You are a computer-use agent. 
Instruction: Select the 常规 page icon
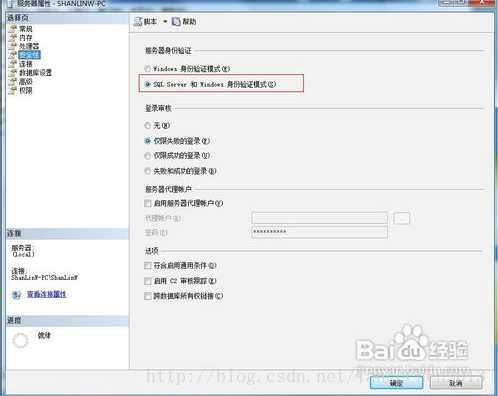point(13,29)
